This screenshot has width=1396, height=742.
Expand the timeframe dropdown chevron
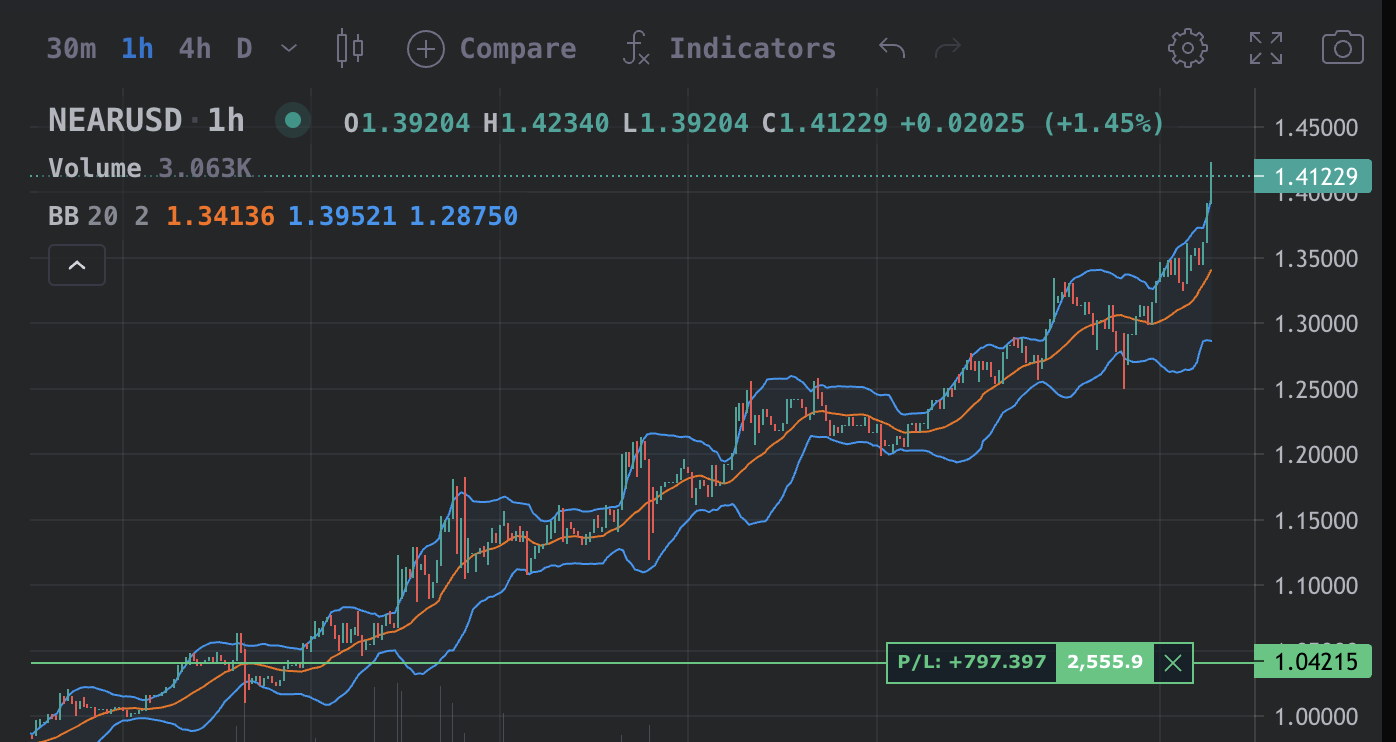(x=289, y=48)
